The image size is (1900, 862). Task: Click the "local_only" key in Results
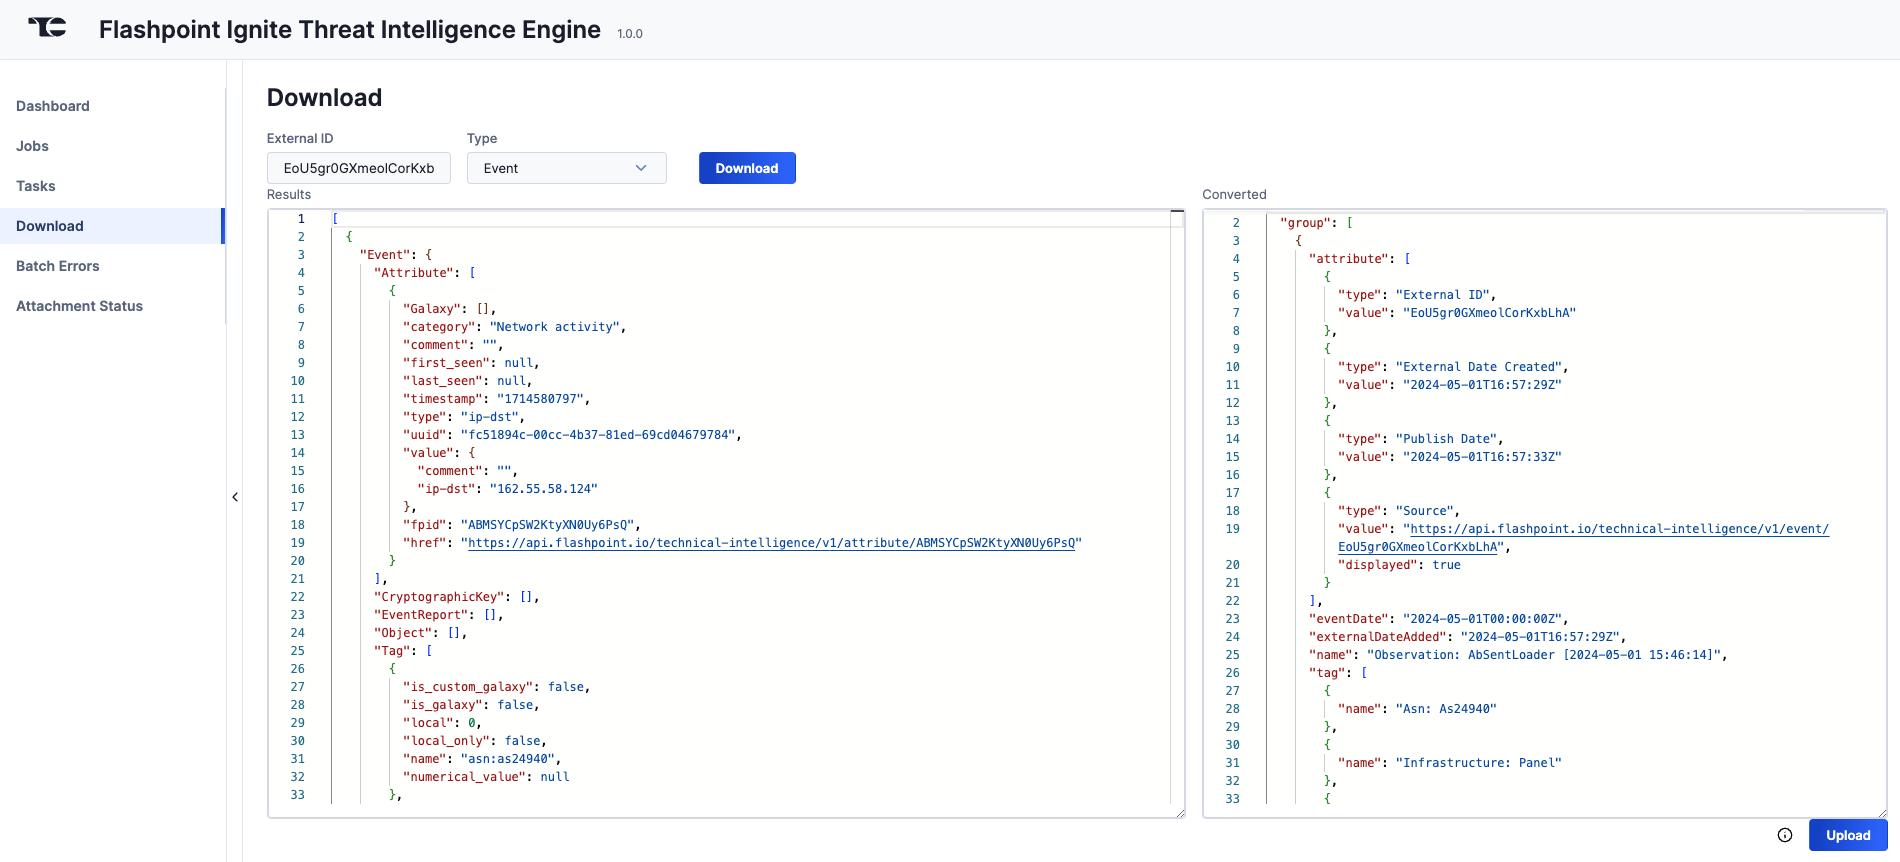coord(446,741)
